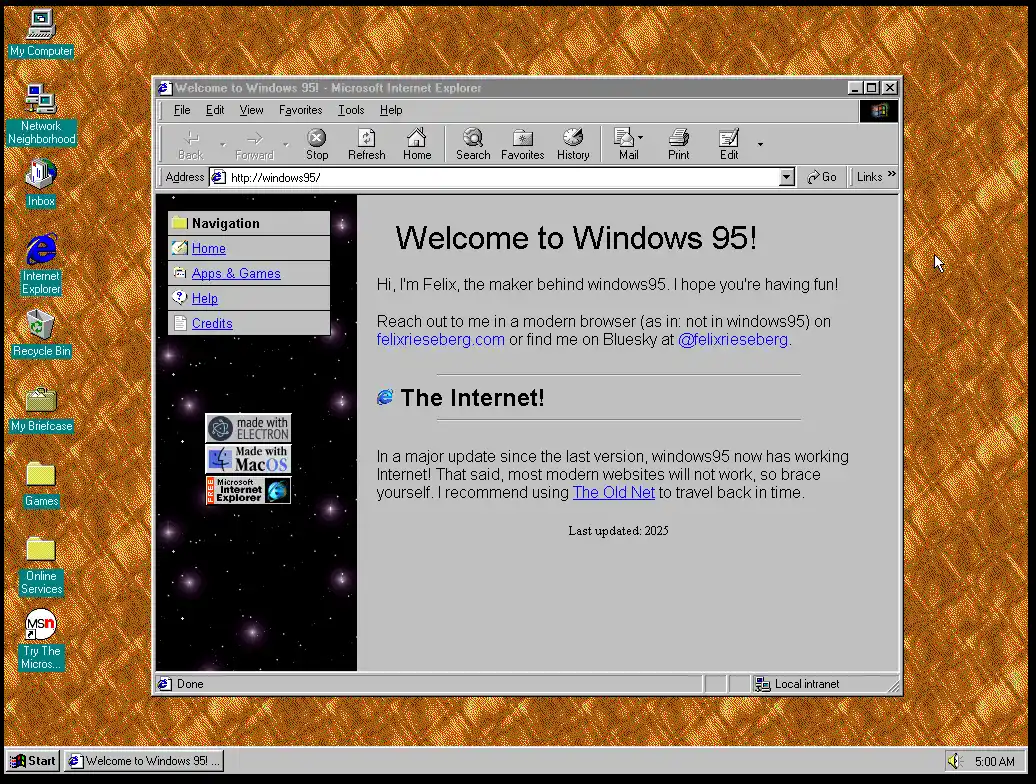
Task: Open the View menu
Action: pyautogui.click(x=251, y=110)
